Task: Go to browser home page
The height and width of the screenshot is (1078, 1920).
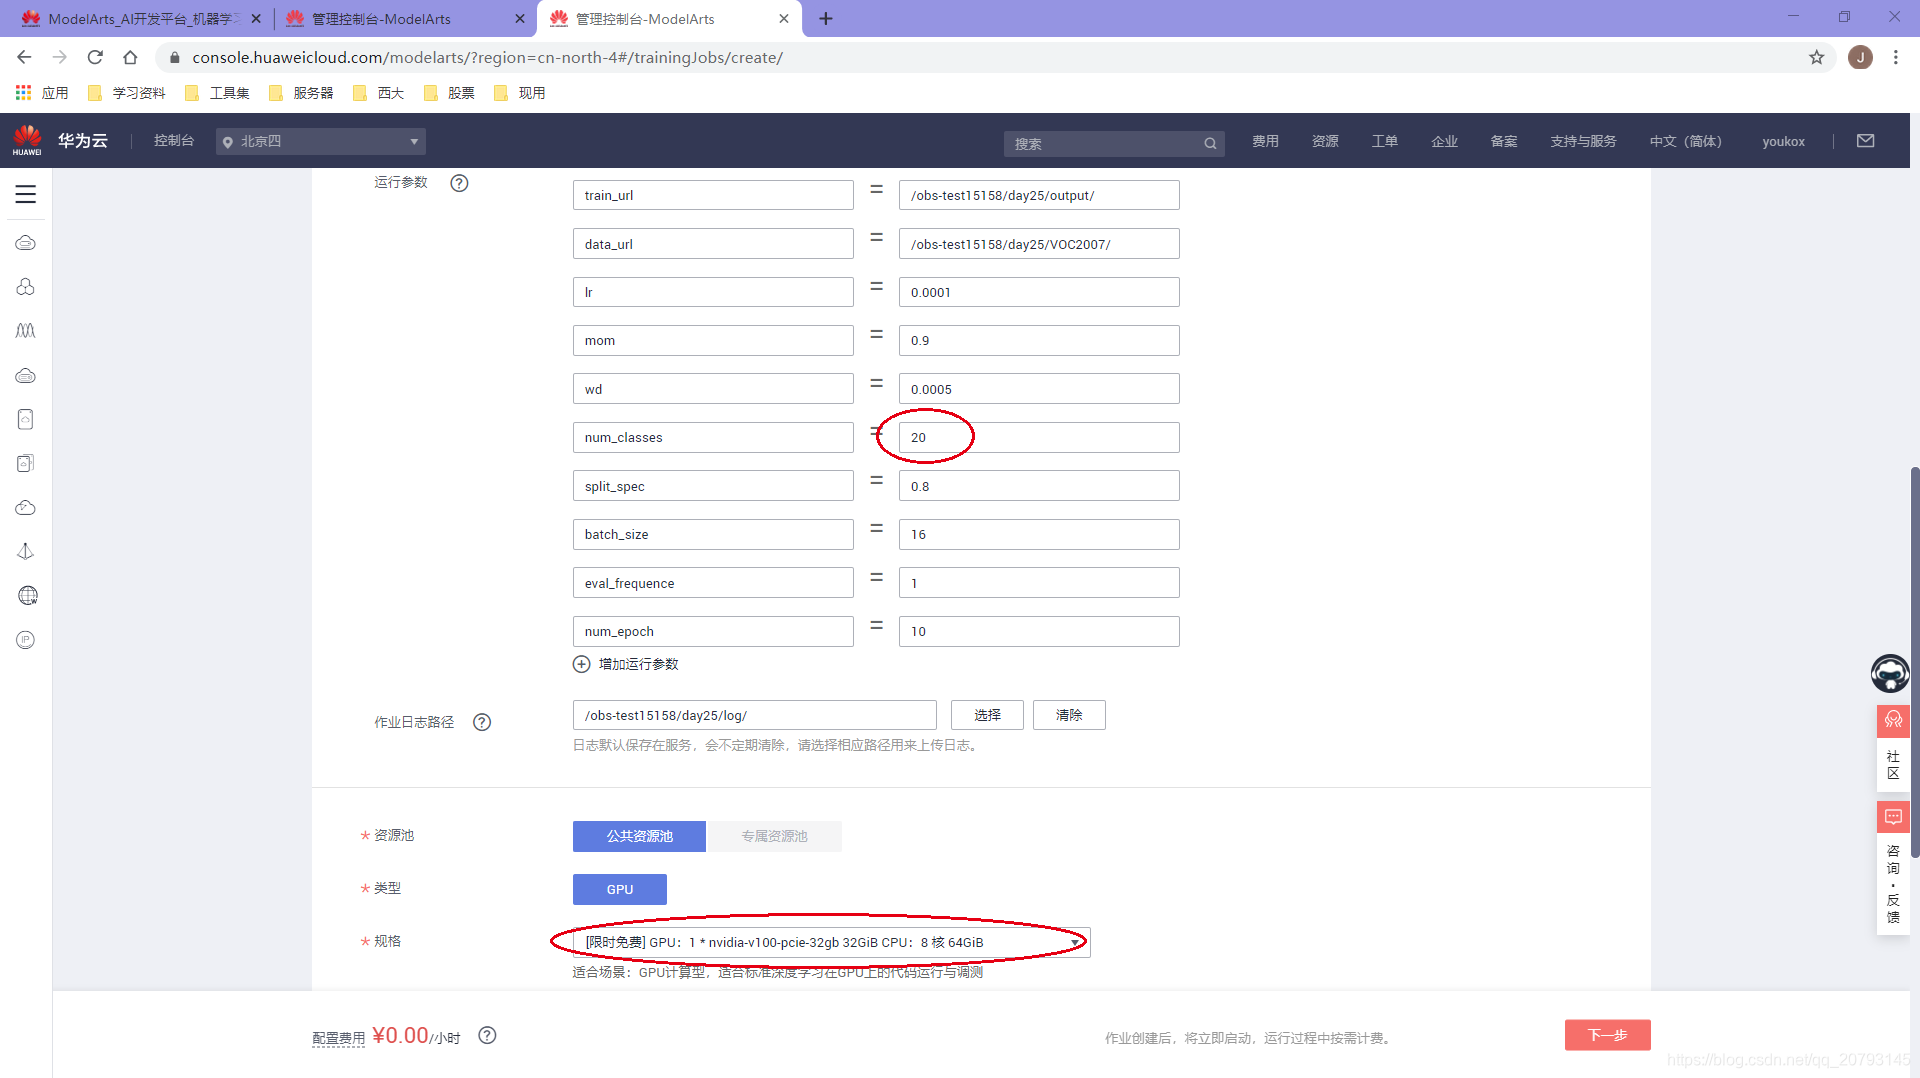Action: (130, 57)
